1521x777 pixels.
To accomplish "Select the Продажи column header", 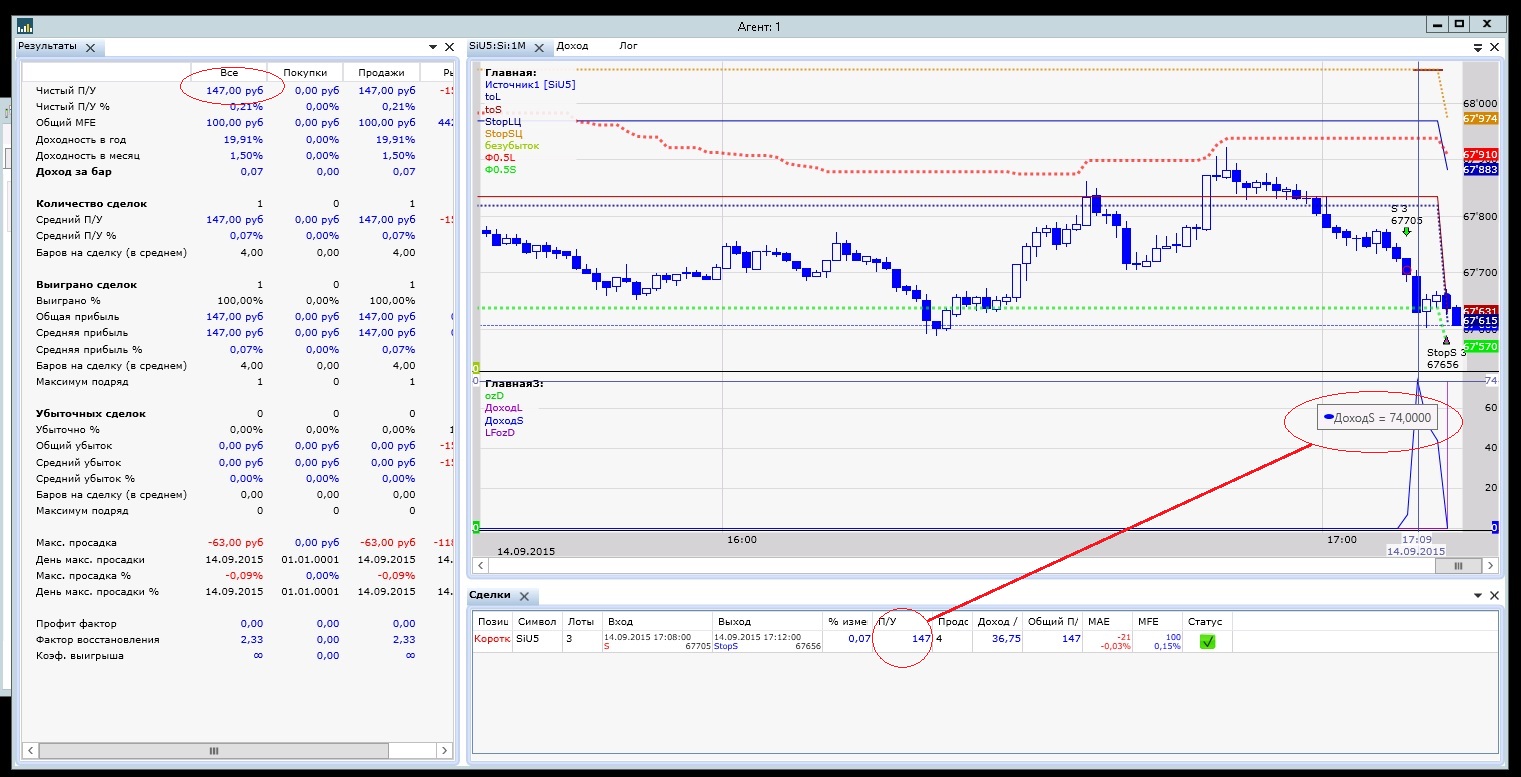I will click(x=380, y=73).
